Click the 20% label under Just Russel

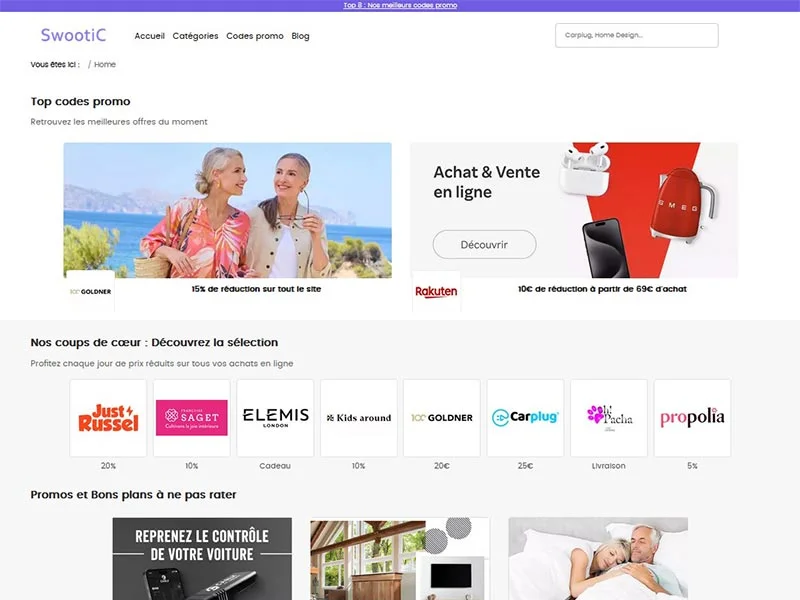108,466
